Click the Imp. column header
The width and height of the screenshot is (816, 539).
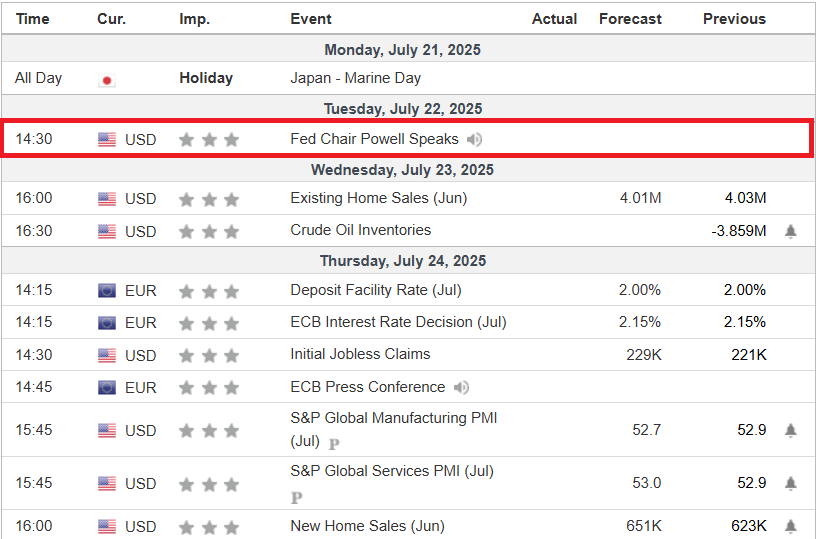coord(195,19)
